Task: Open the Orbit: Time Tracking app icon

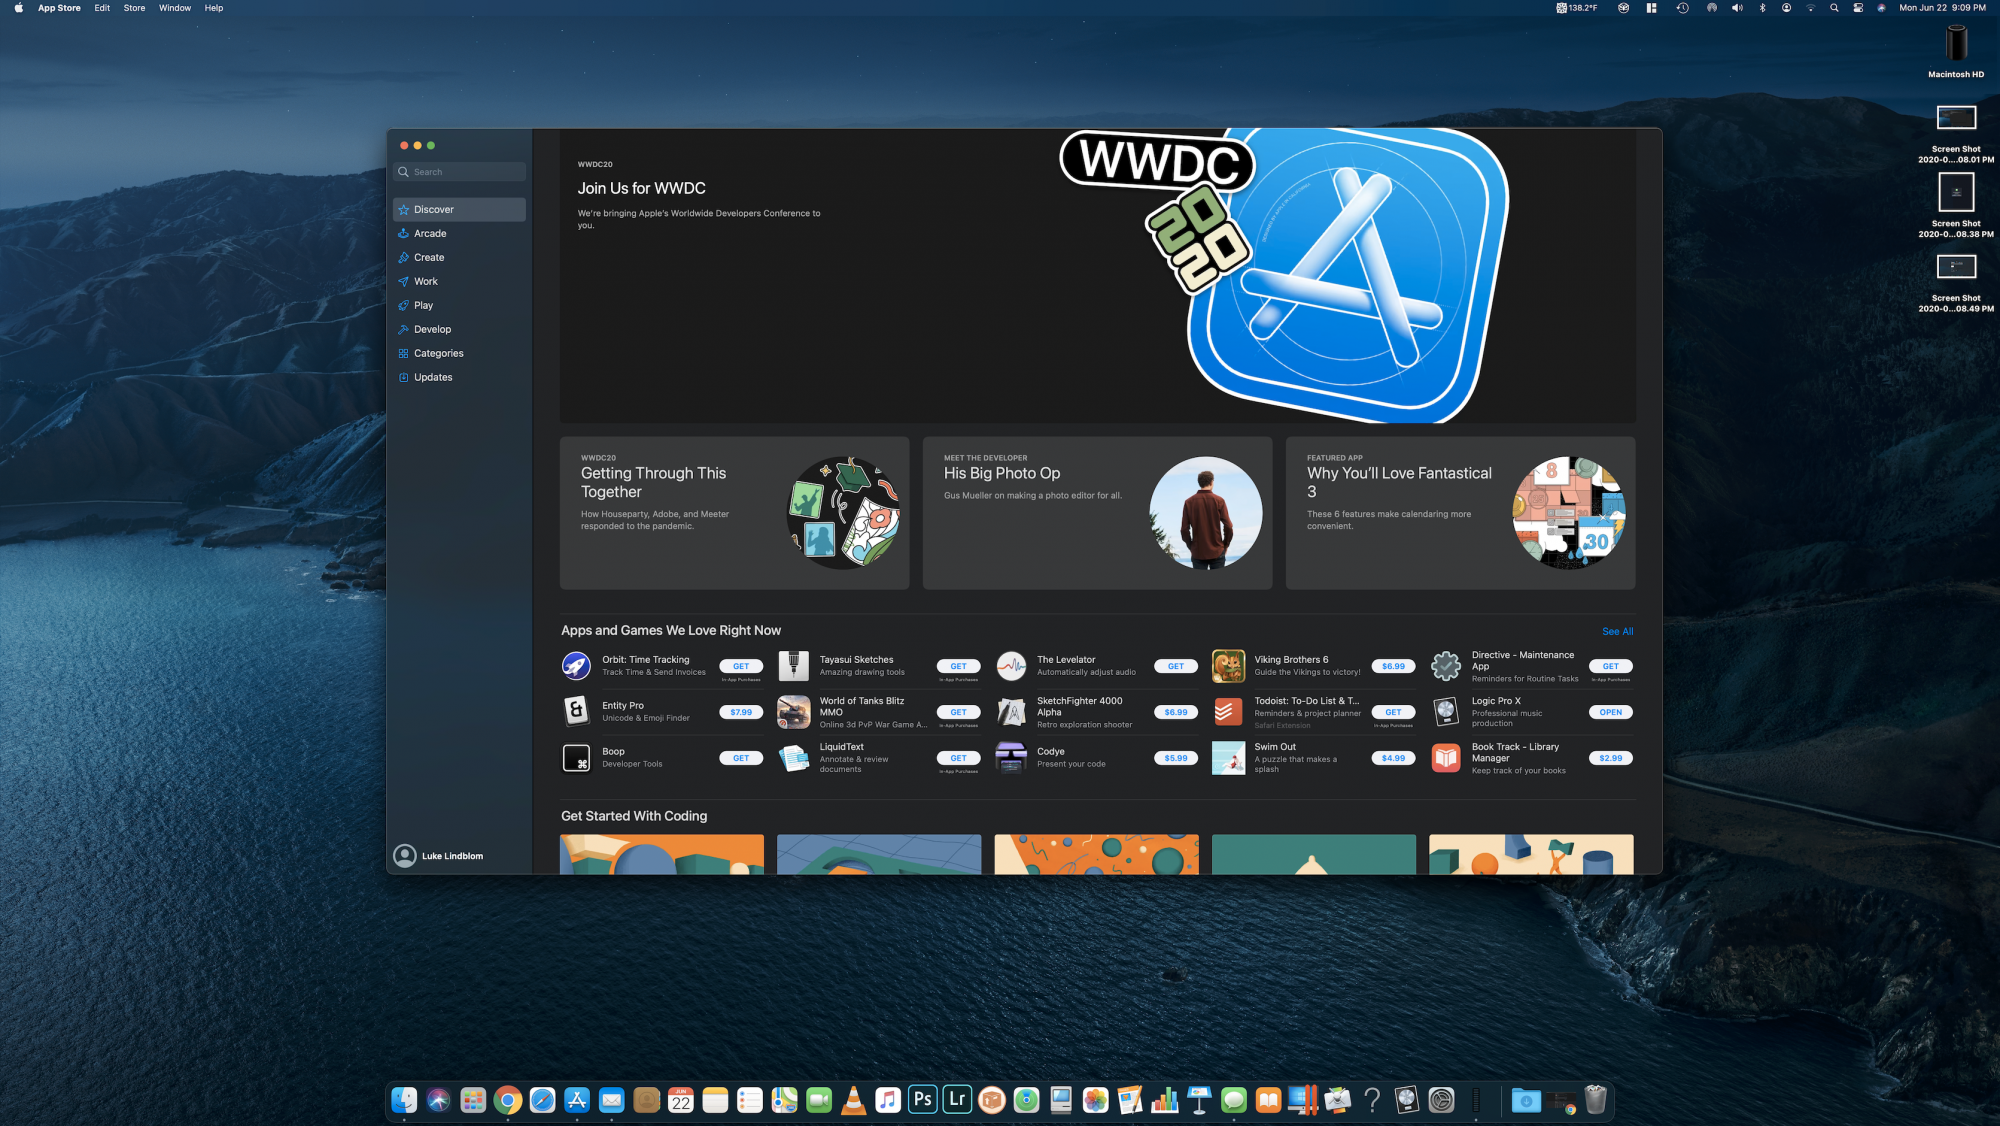Action: click(x=576, y=665)
